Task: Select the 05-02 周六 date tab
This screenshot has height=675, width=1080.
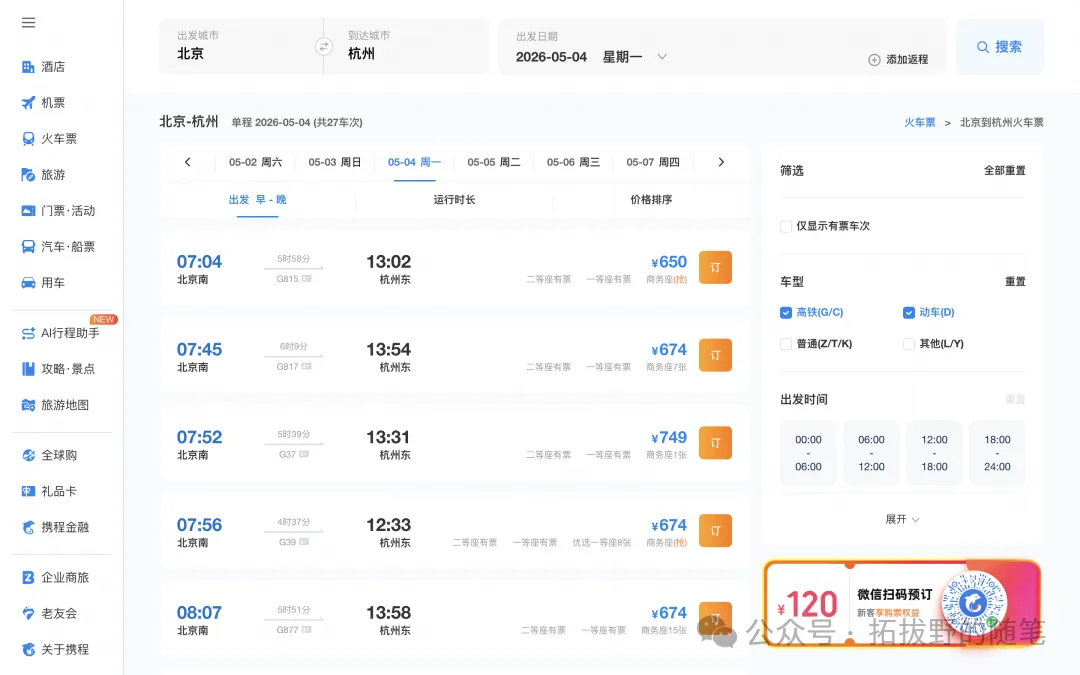Action: click(256, 162)
